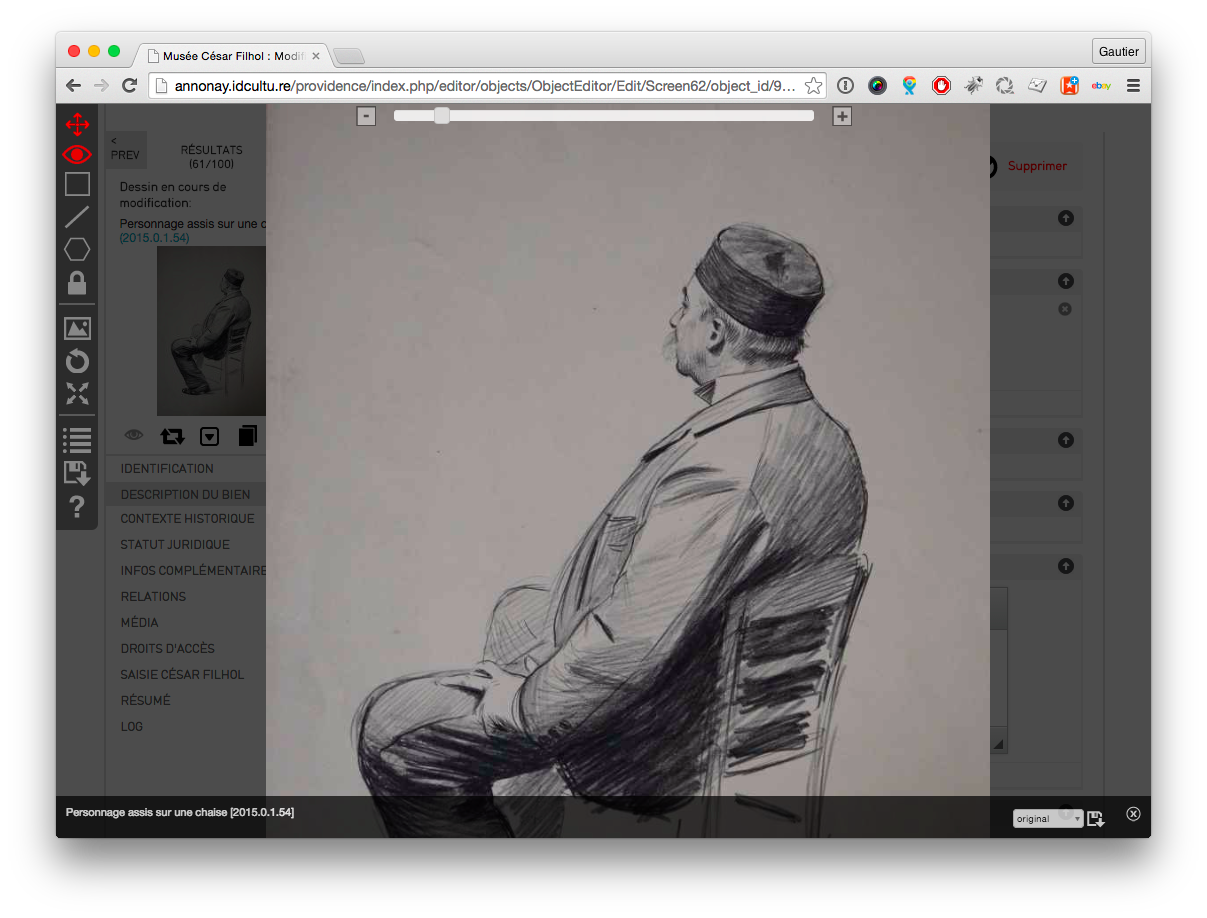1207x918 pixels.
Task: Click the Gautier profile button
Action: tap(1119, 51)
